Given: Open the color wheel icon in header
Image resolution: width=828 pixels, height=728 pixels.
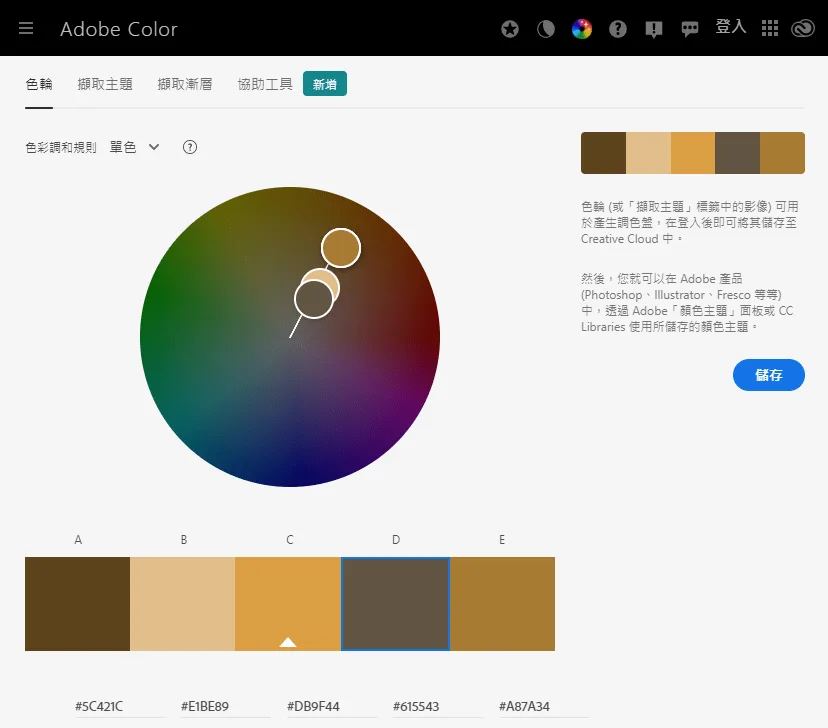Looking at the screenshot, I should coord(581,29).
